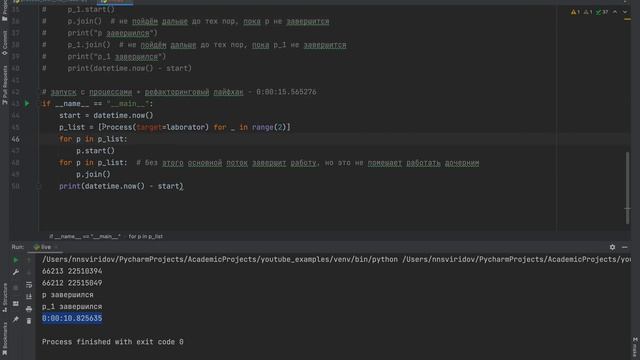The width and height of the screenshot is (640, 360).
Task: Open the Structure tool window
Action: [x=4, y=298]
